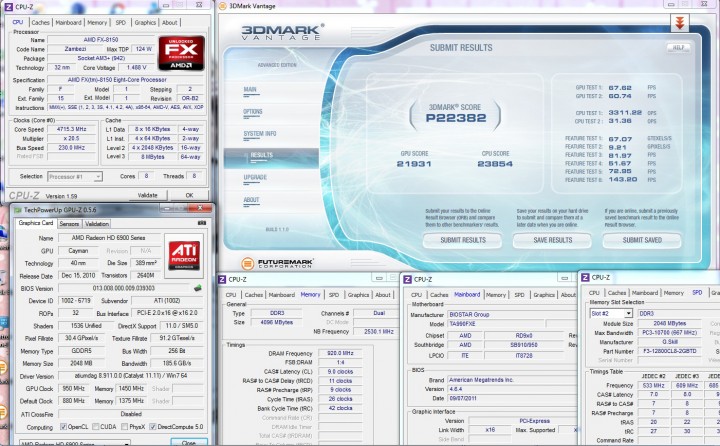Click the CPU-Z title icon above the AMD FX-8150 processor info
This screenshot has width=720, height=446.
coord(8,6)
